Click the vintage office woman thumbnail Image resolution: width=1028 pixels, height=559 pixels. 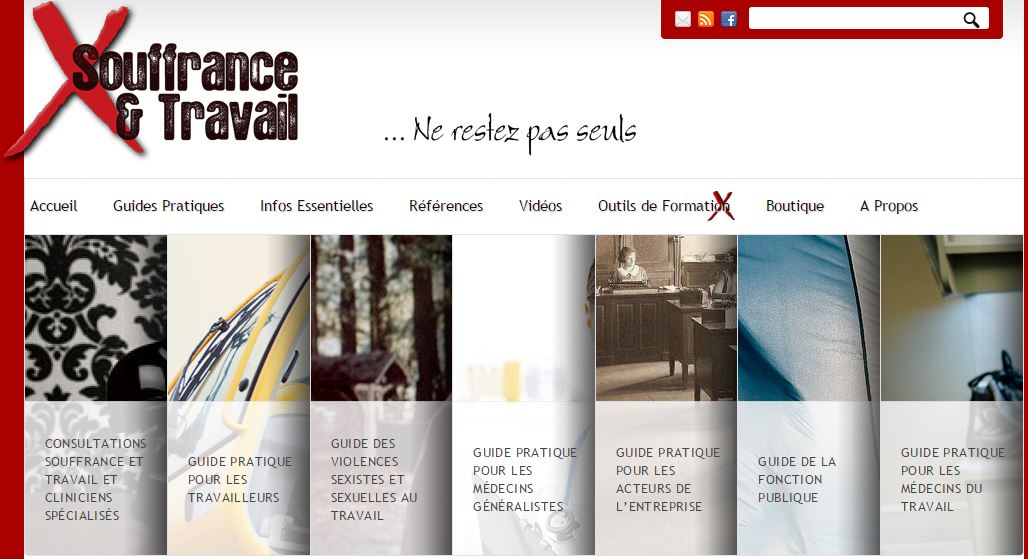coord(666,318)
